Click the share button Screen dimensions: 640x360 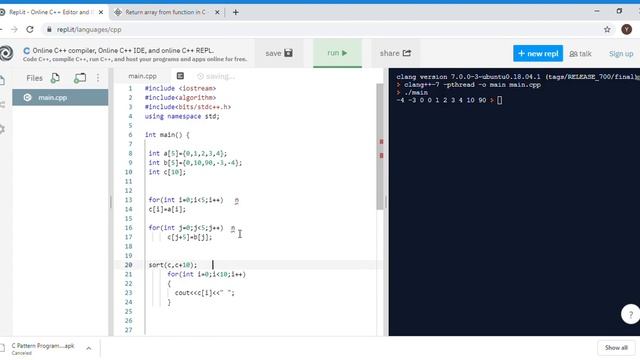[395, 53]
